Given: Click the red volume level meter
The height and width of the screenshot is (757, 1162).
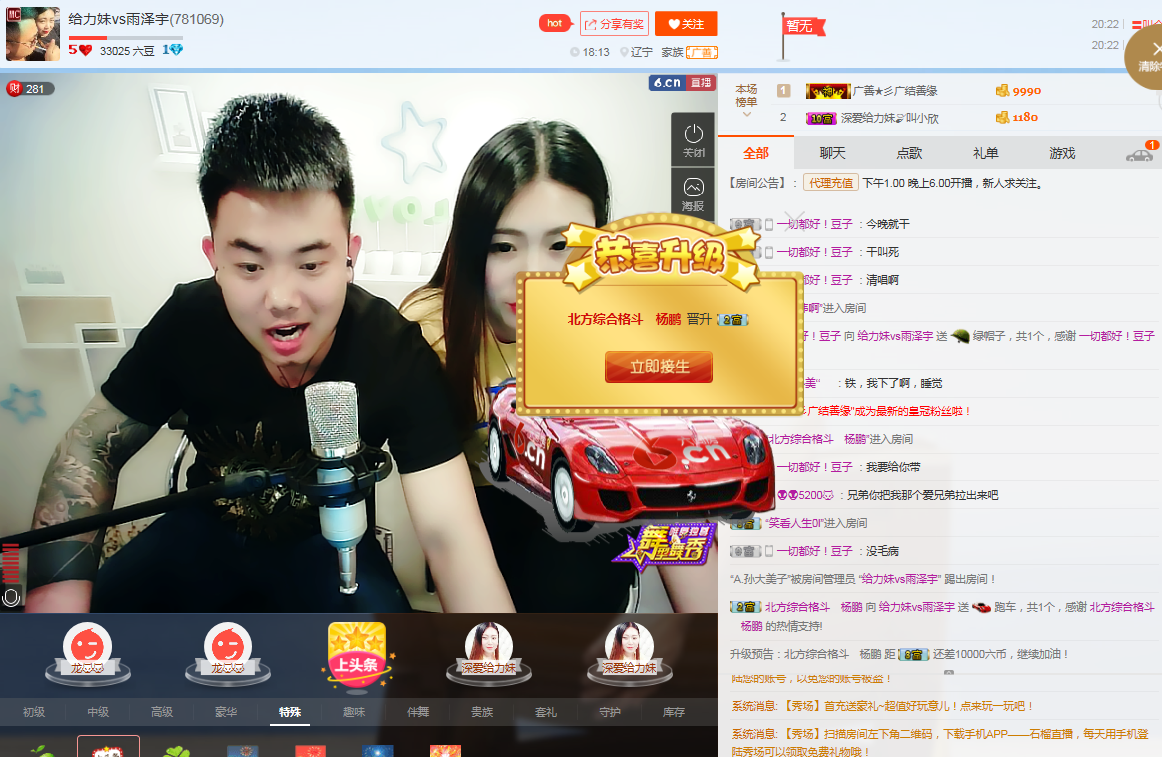Looking at the screenshot, I should (x=10, y=563).
